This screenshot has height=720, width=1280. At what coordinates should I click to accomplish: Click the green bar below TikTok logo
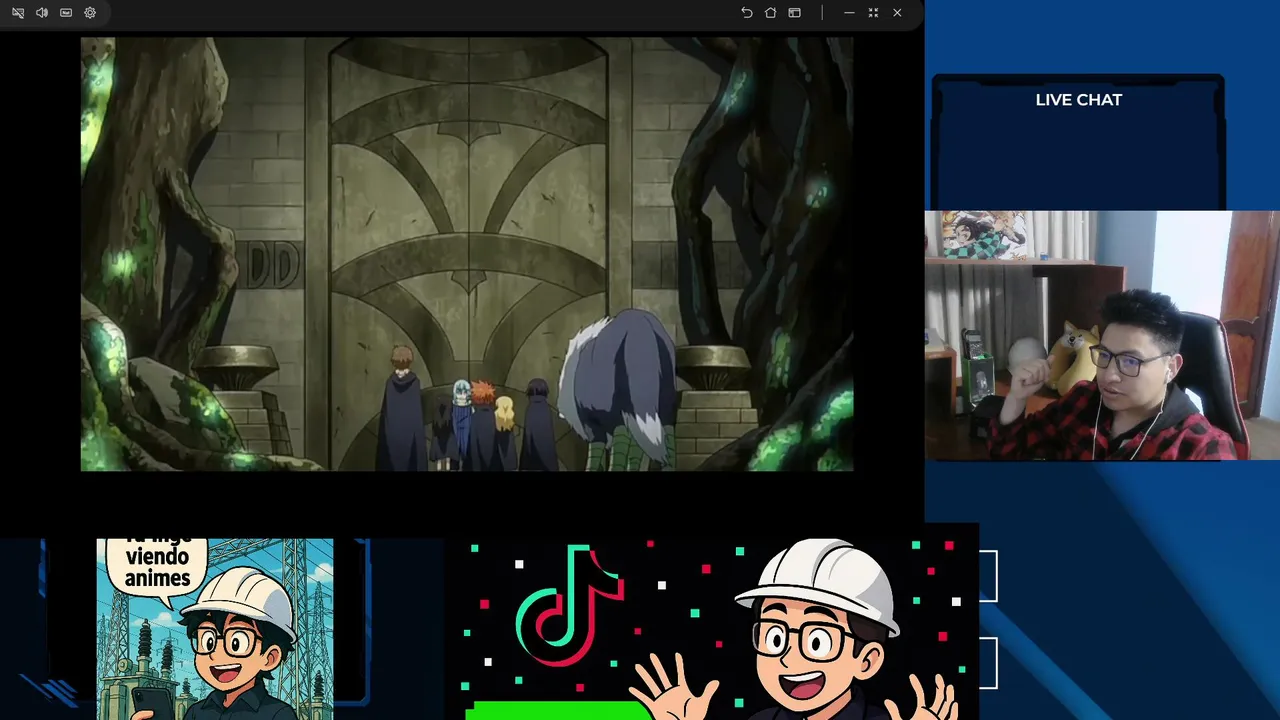(x=557, y=711)
